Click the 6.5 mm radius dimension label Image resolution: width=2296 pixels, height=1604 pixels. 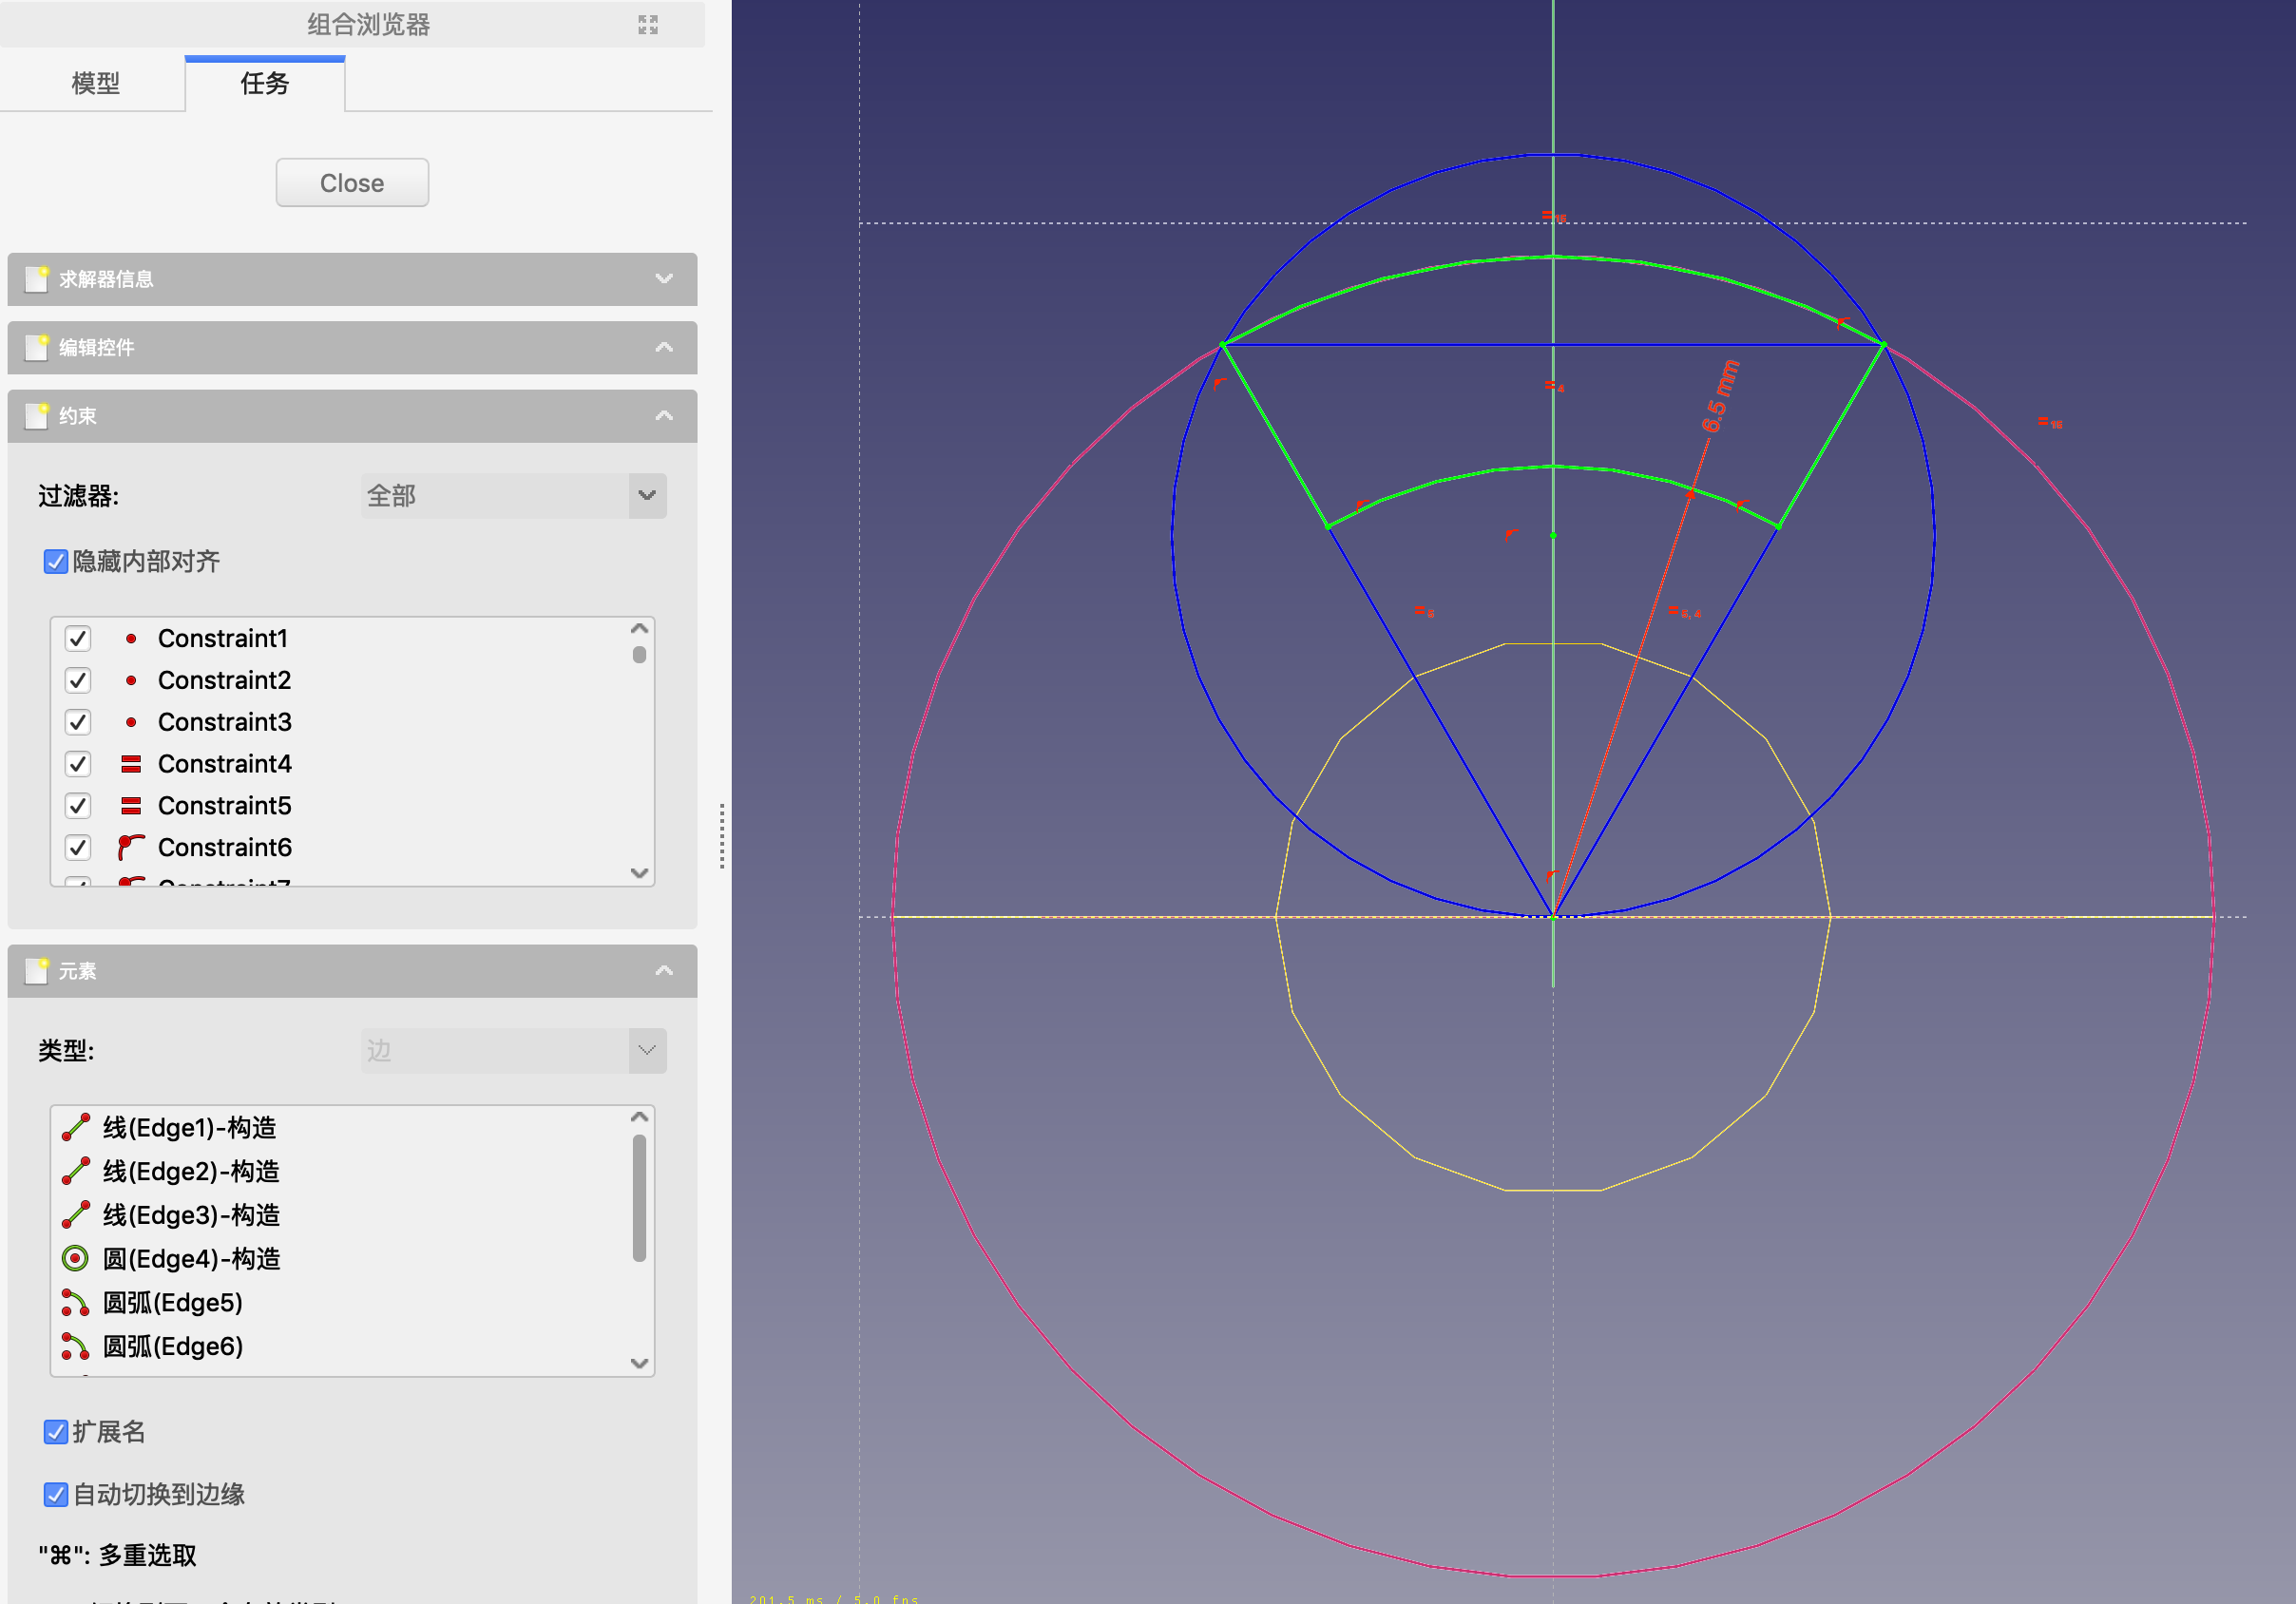[1720, 397]
